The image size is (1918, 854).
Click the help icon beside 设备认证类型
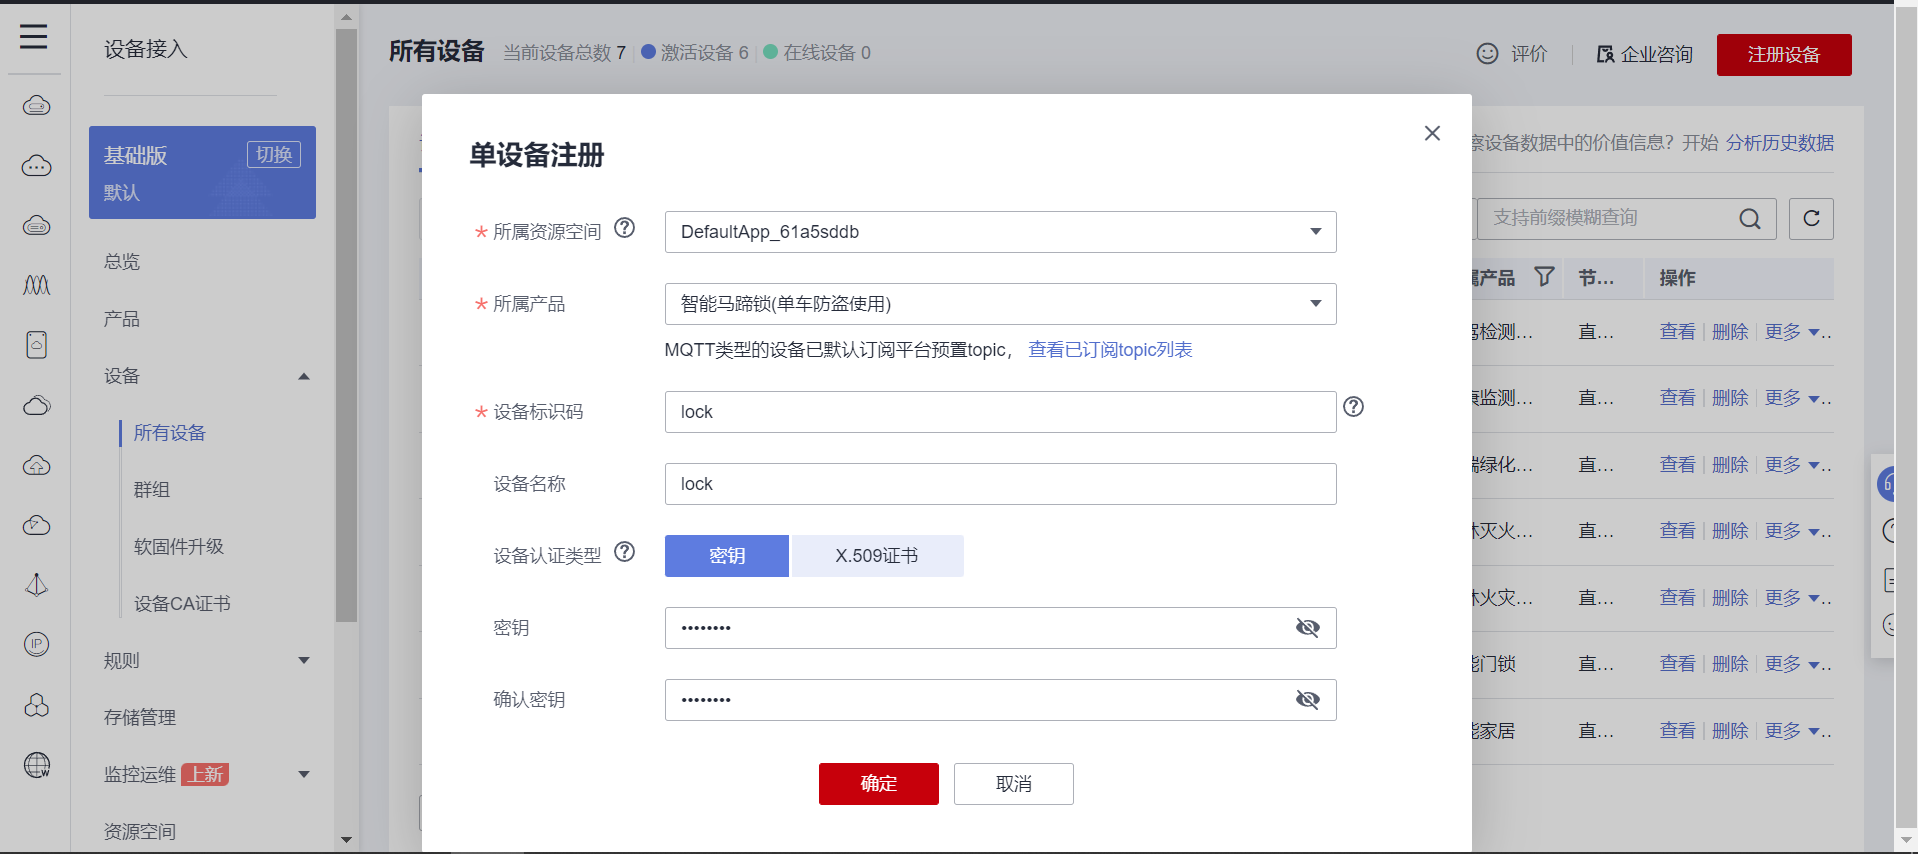pos(625,552)
